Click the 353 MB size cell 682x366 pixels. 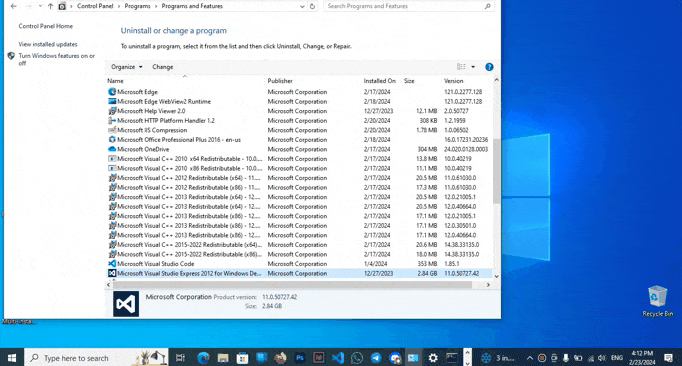427,264
